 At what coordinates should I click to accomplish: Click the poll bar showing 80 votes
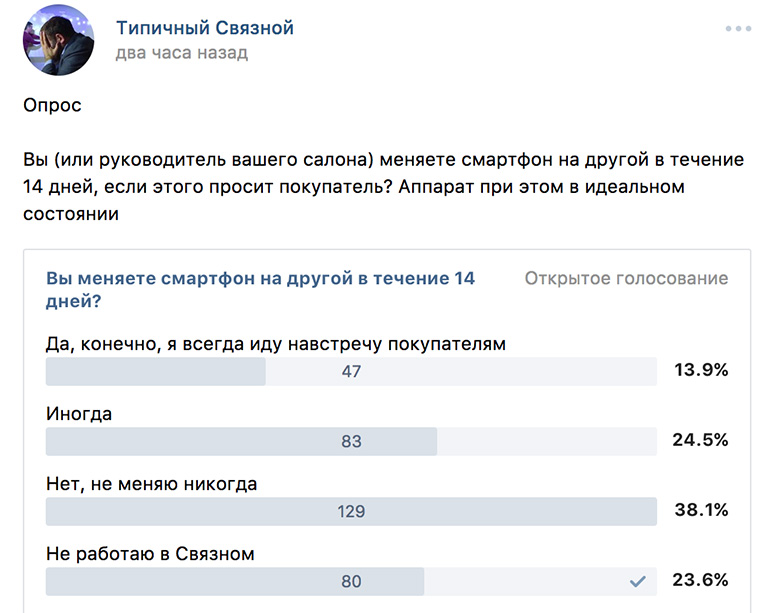(x=351, y=581)
